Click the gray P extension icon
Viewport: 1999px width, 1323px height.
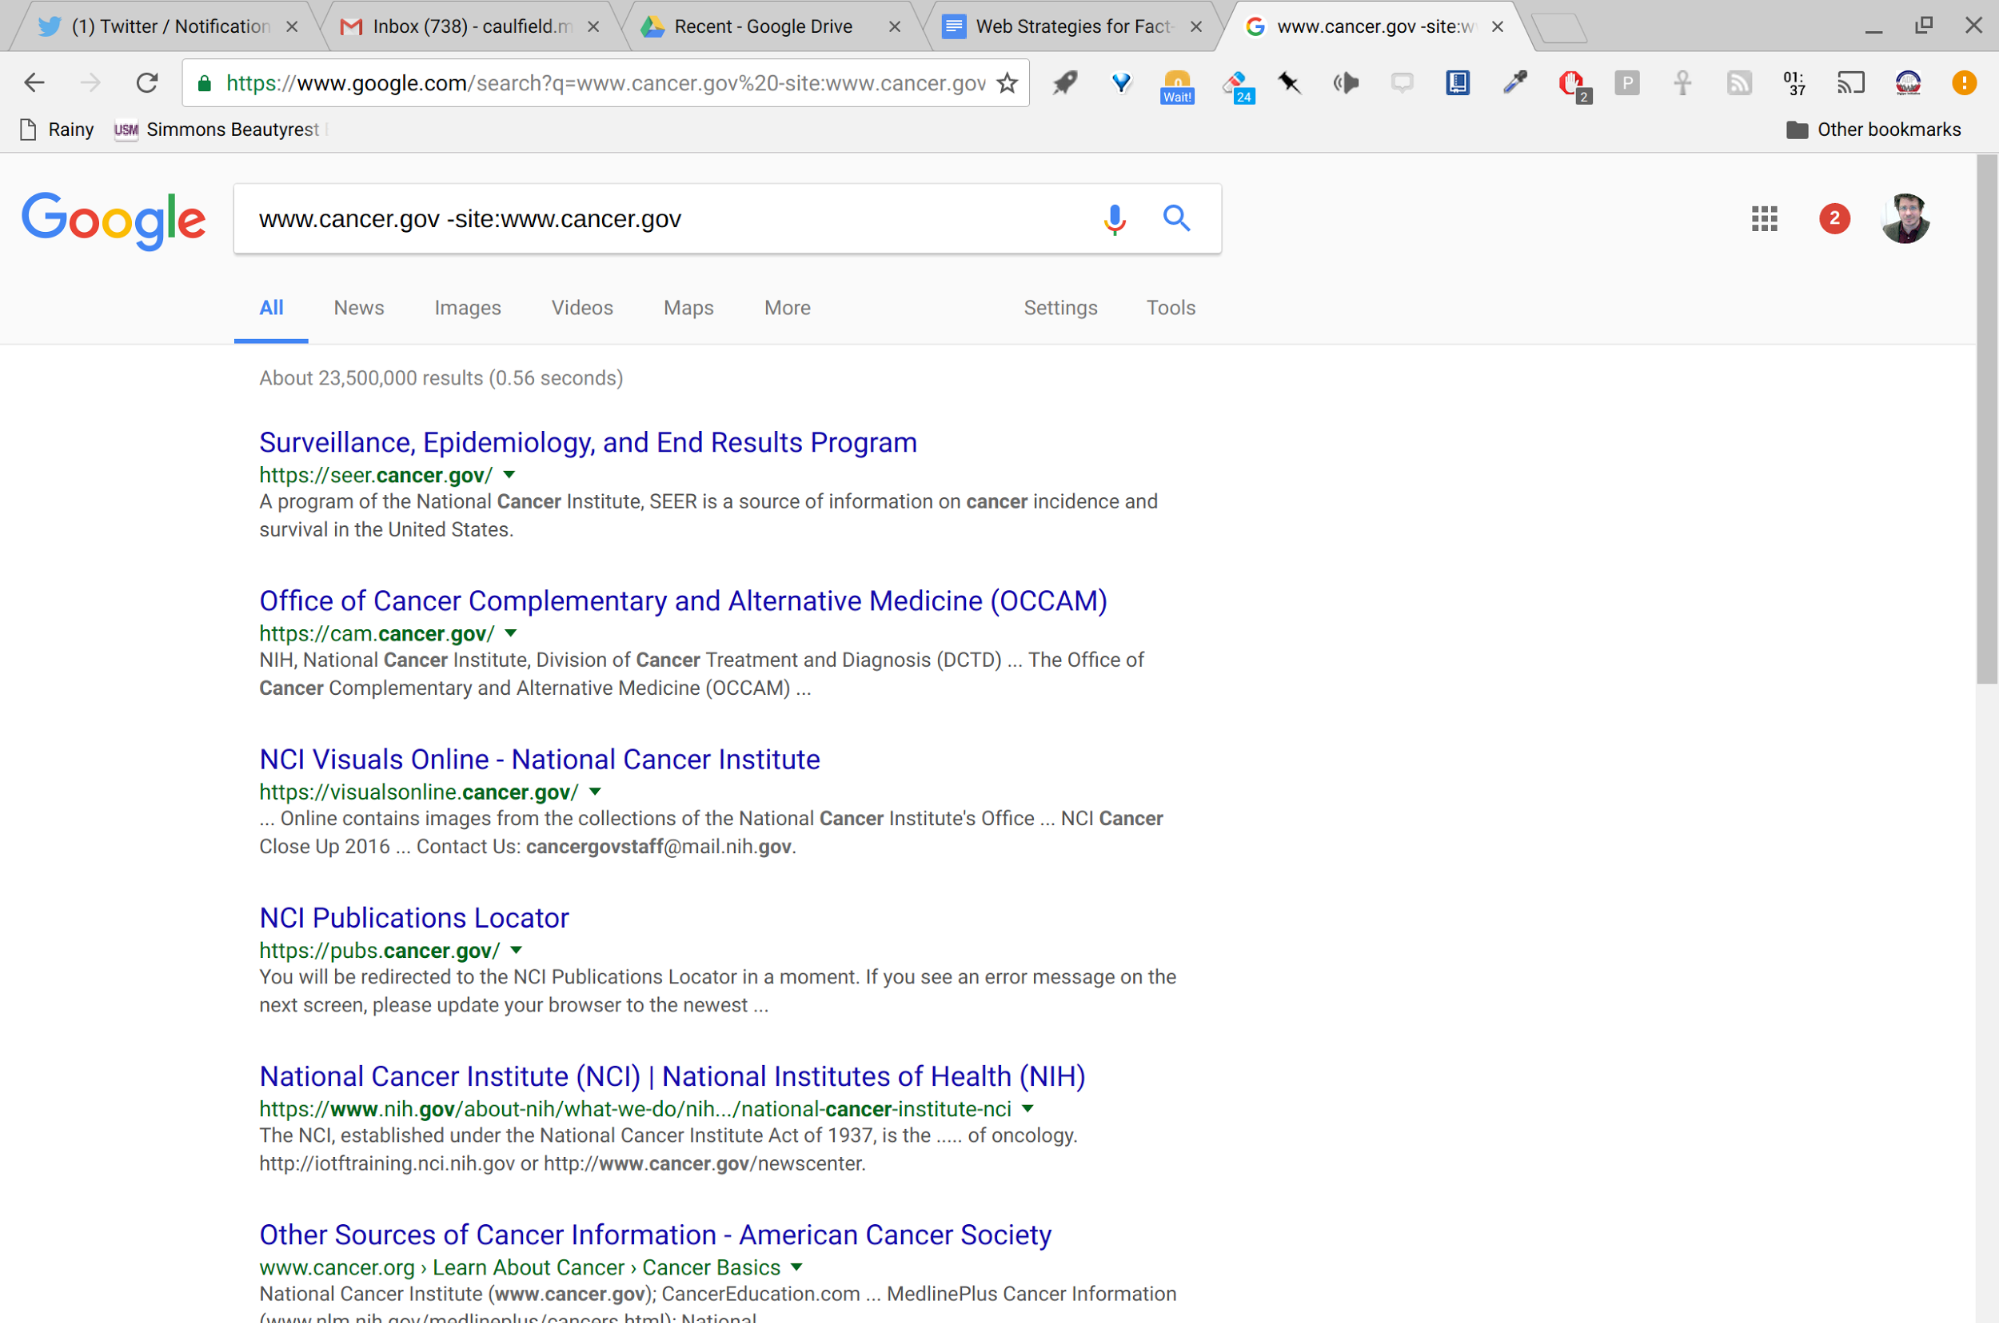1627,83
